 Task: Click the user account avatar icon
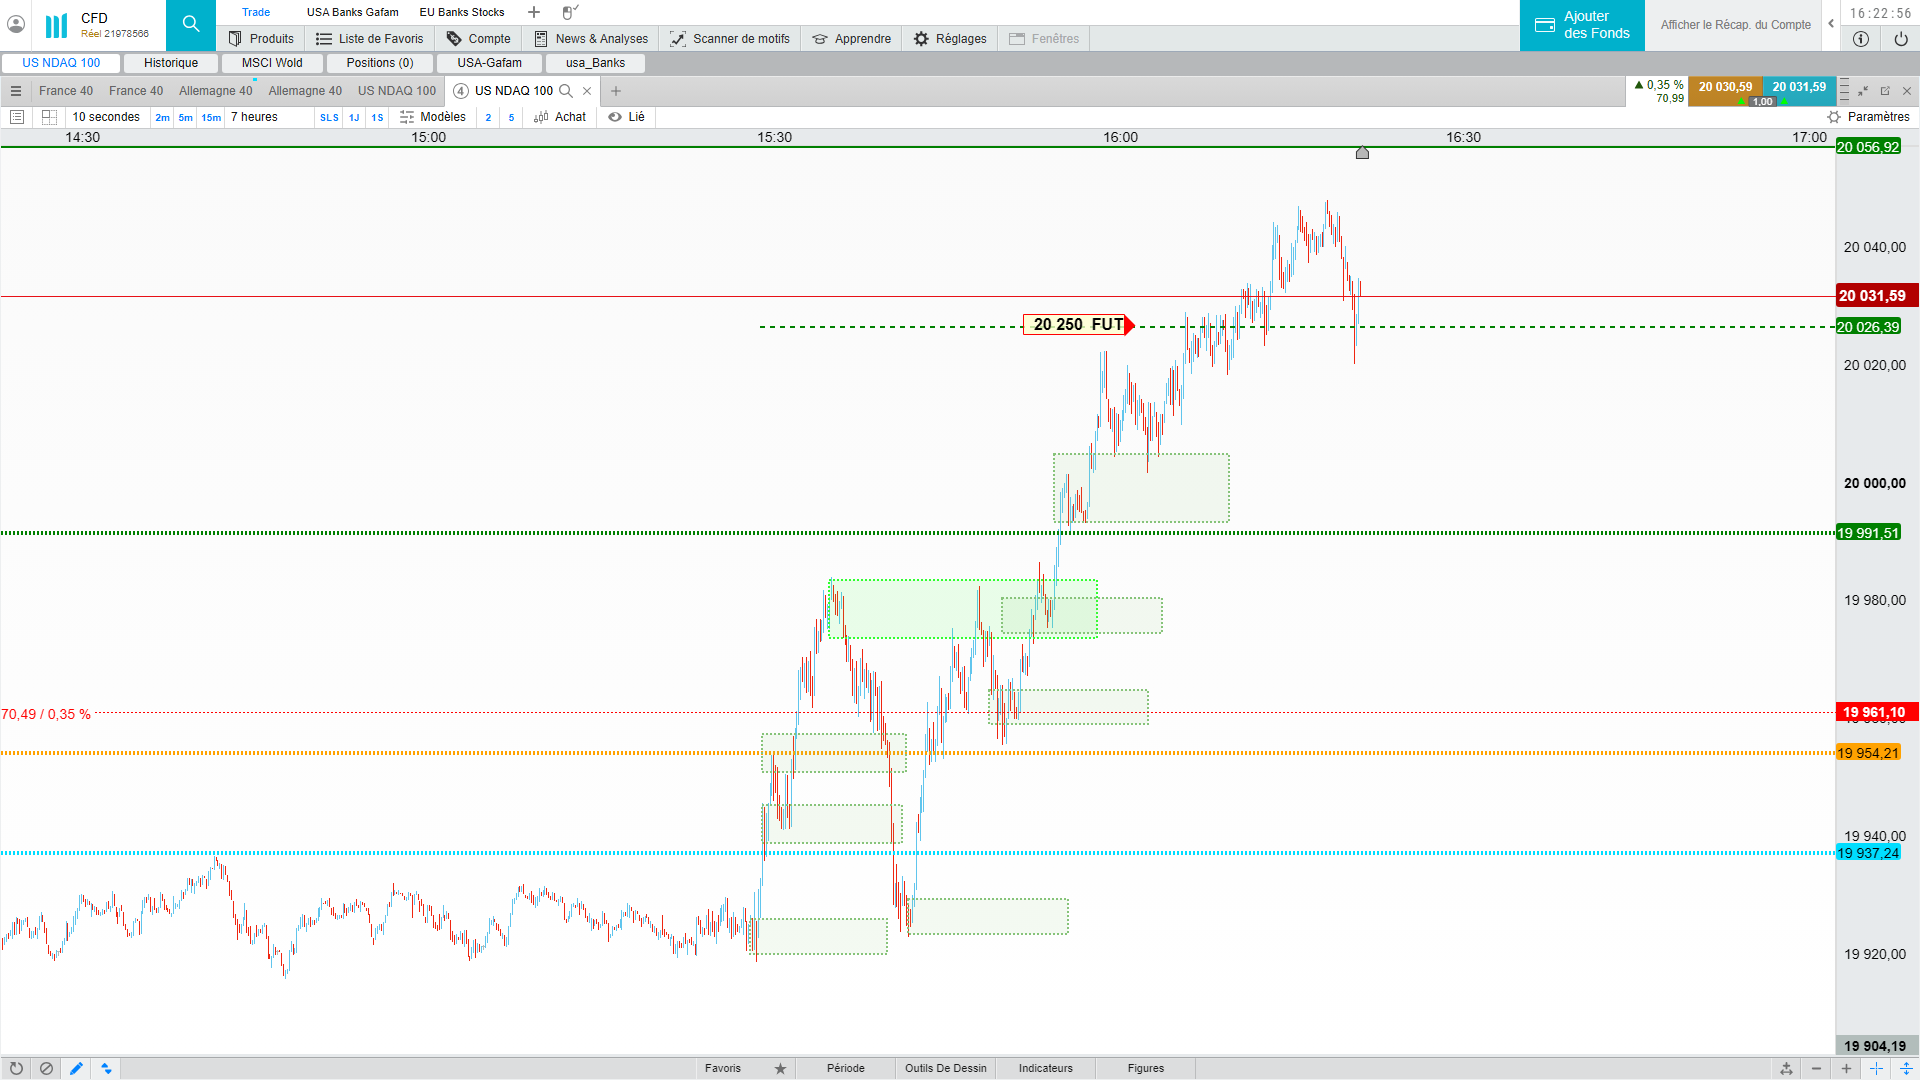point(16,25)
